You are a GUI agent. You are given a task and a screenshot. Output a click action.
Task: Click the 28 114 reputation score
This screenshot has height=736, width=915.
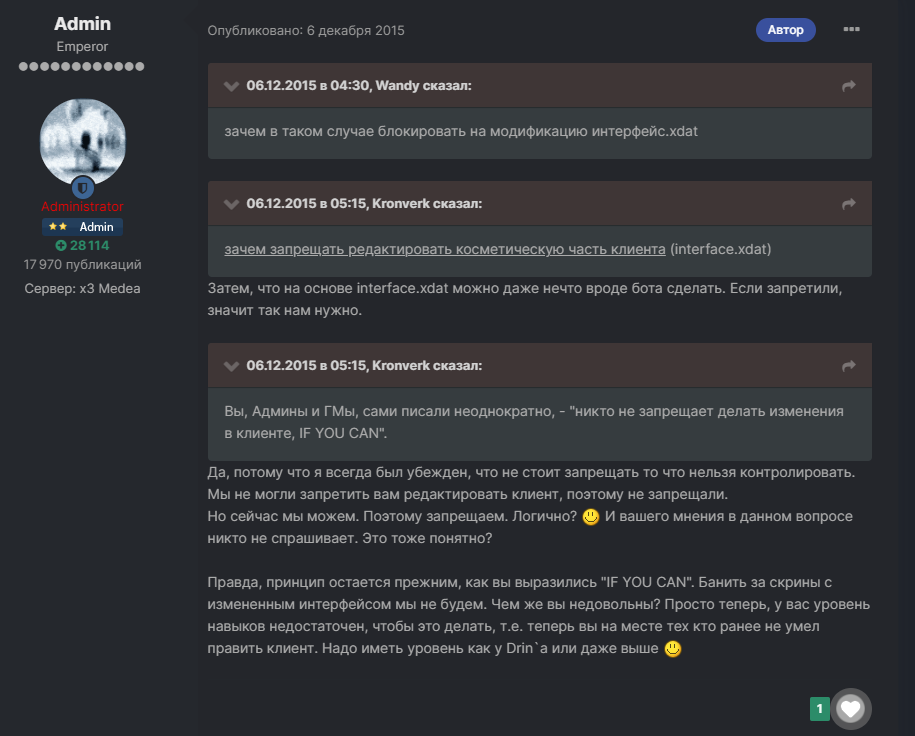click(x=89, y=246)
